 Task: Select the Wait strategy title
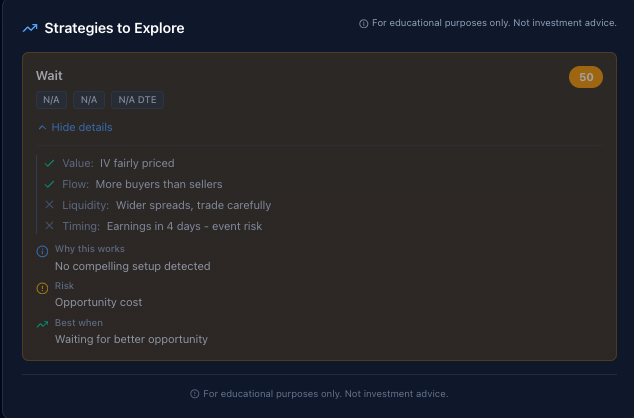point(49,76)
